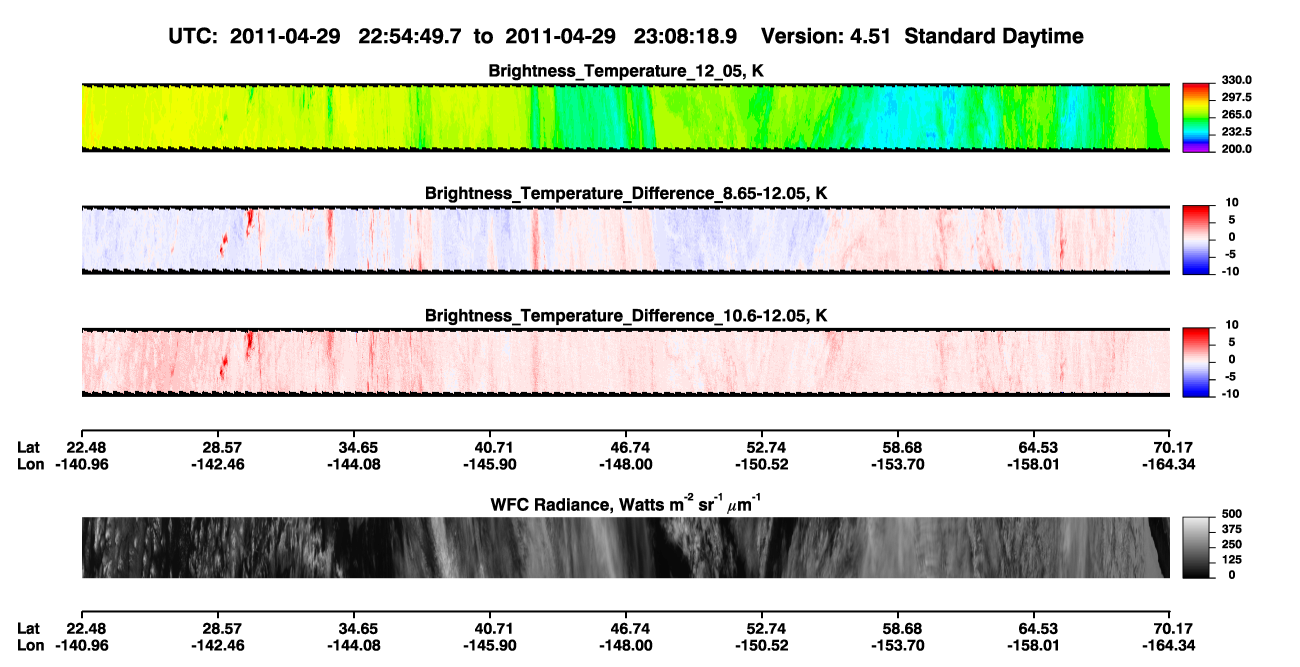This screenshot has width=1300, height=667.
Task: Click the '200.0' color bar tick label
Action: (x=1235, y=148)
